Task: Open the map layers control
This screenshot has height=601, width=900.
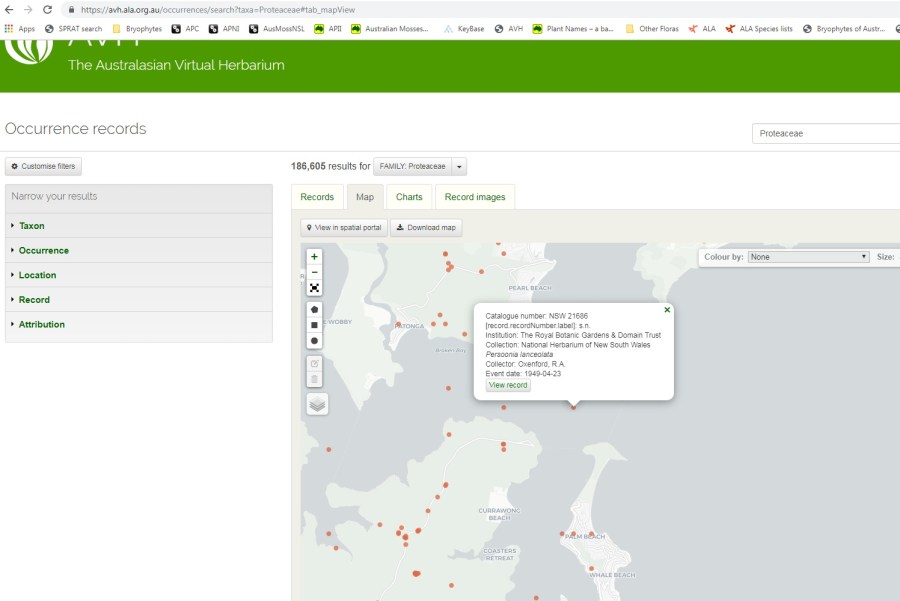Action: pos(316,404)
